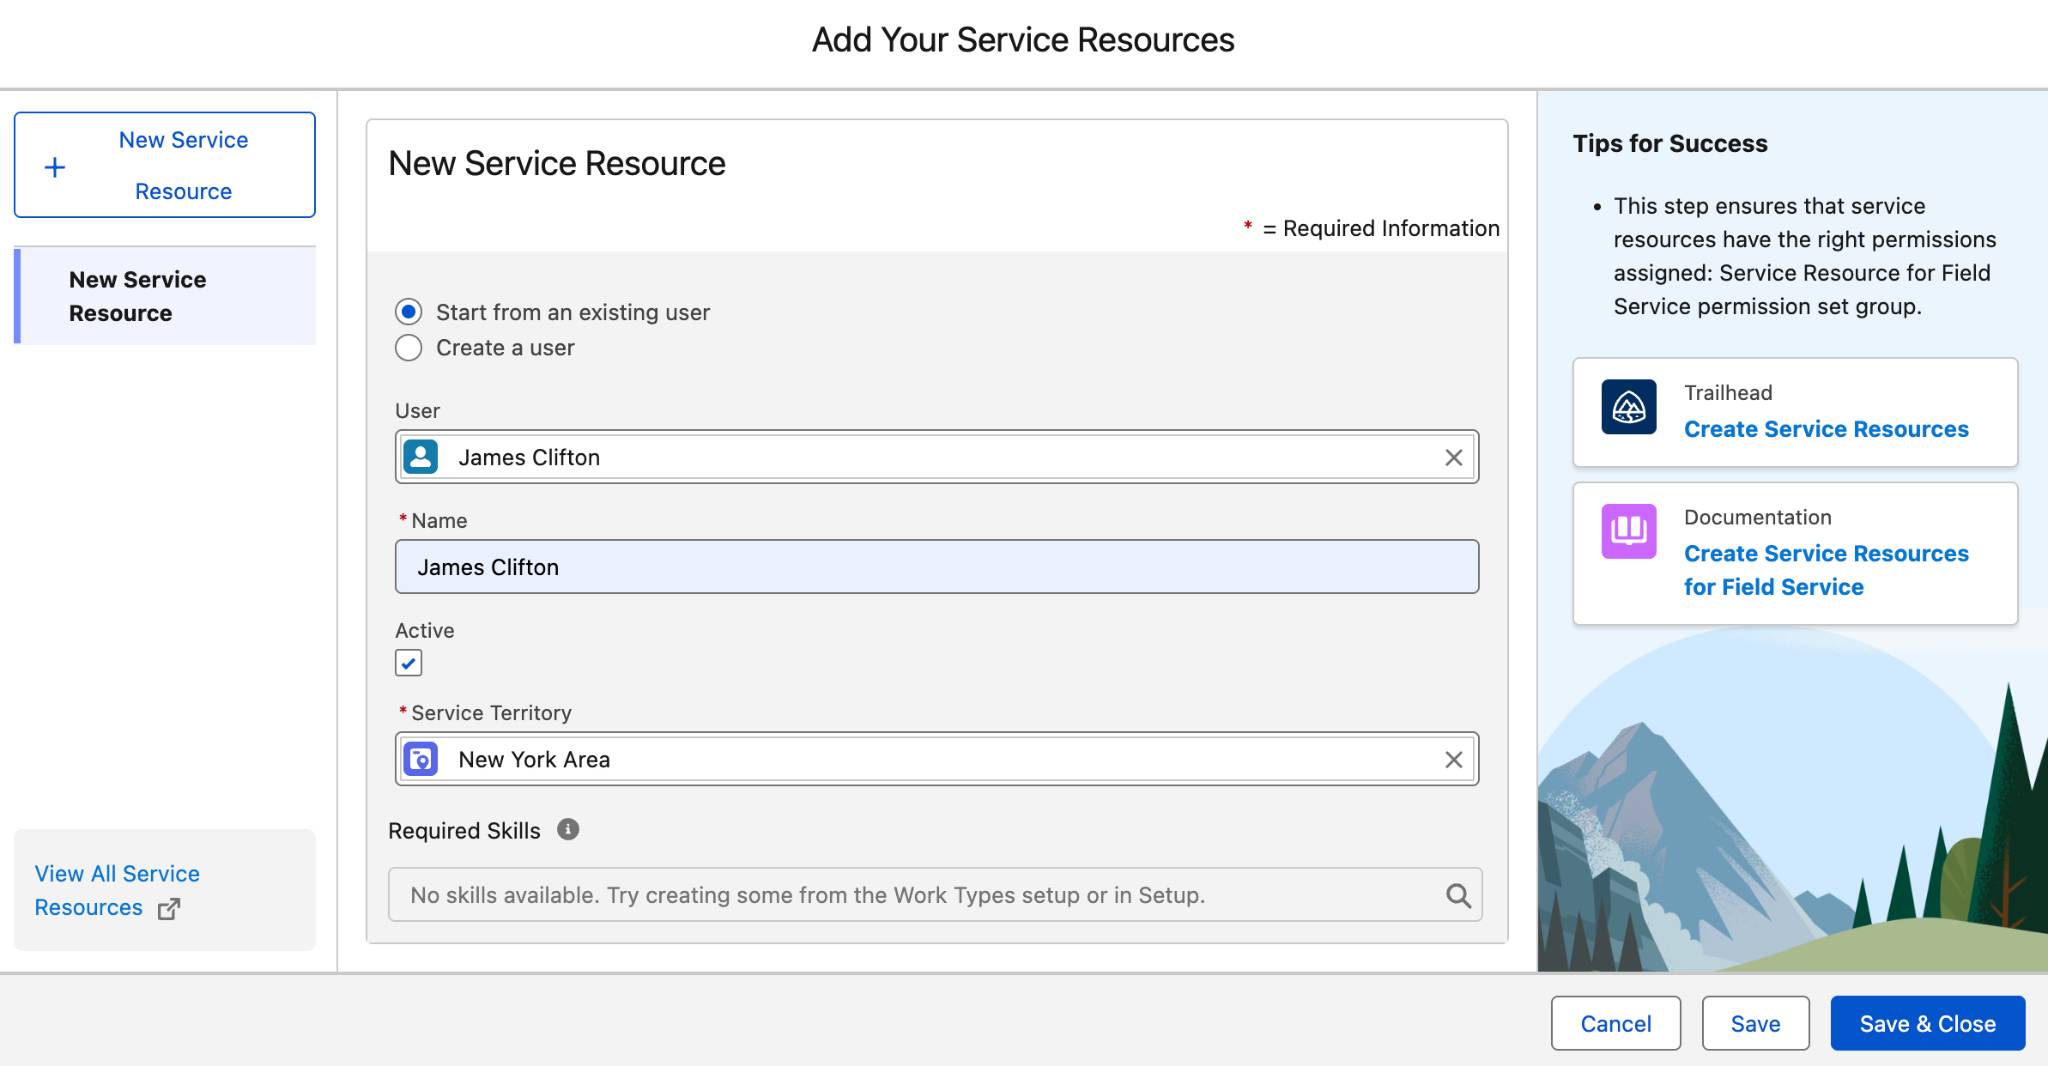Open the Required Skills info tooltip icon
Image resolution: width=2048 pixels, height=1066 pixels.
[568, 829]
